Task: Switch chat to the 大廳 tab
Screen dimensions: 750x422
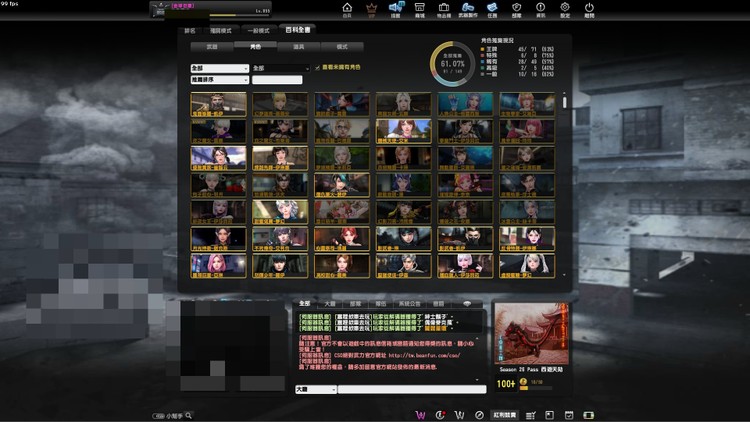Action: [330, 304]
